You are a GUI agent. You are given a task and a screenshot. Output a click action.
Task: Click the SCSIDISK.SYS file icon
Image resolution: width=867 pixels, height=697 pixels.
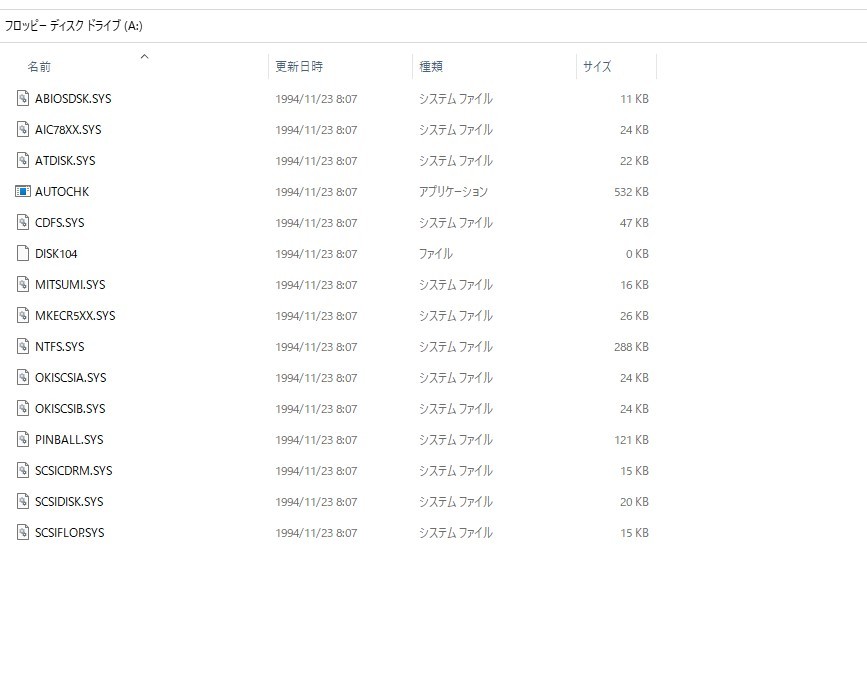[23, 501]
